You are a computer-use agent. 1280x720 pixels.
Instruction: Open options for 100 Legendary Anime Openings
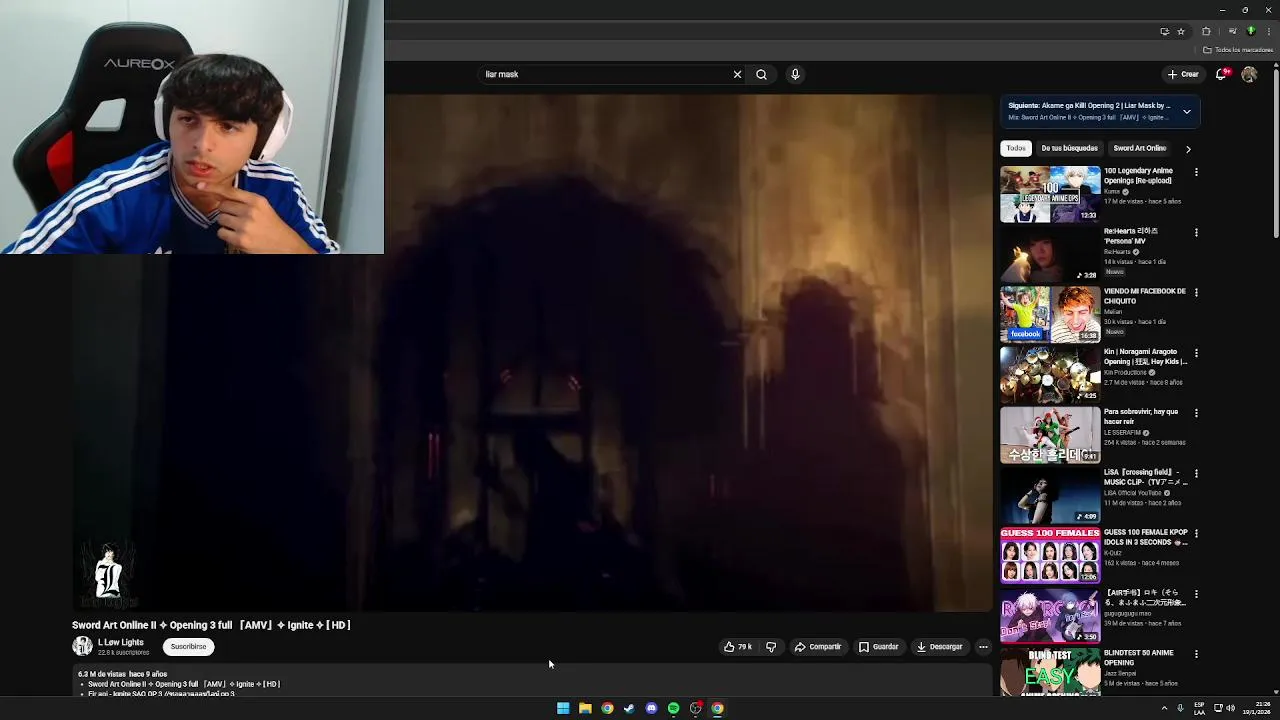click(1196, 172)
